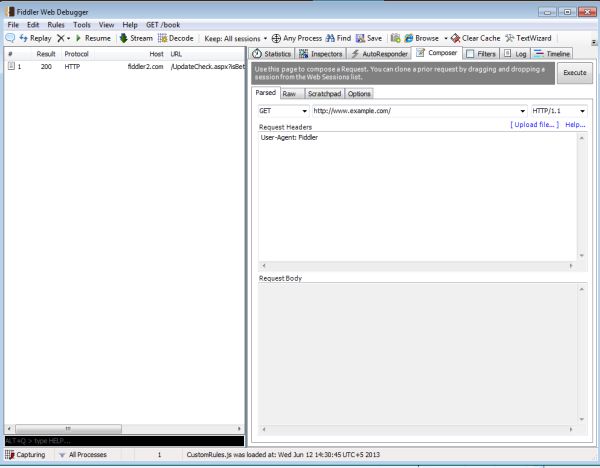
Task: Open the Help menu
Action: click(130, 25)
